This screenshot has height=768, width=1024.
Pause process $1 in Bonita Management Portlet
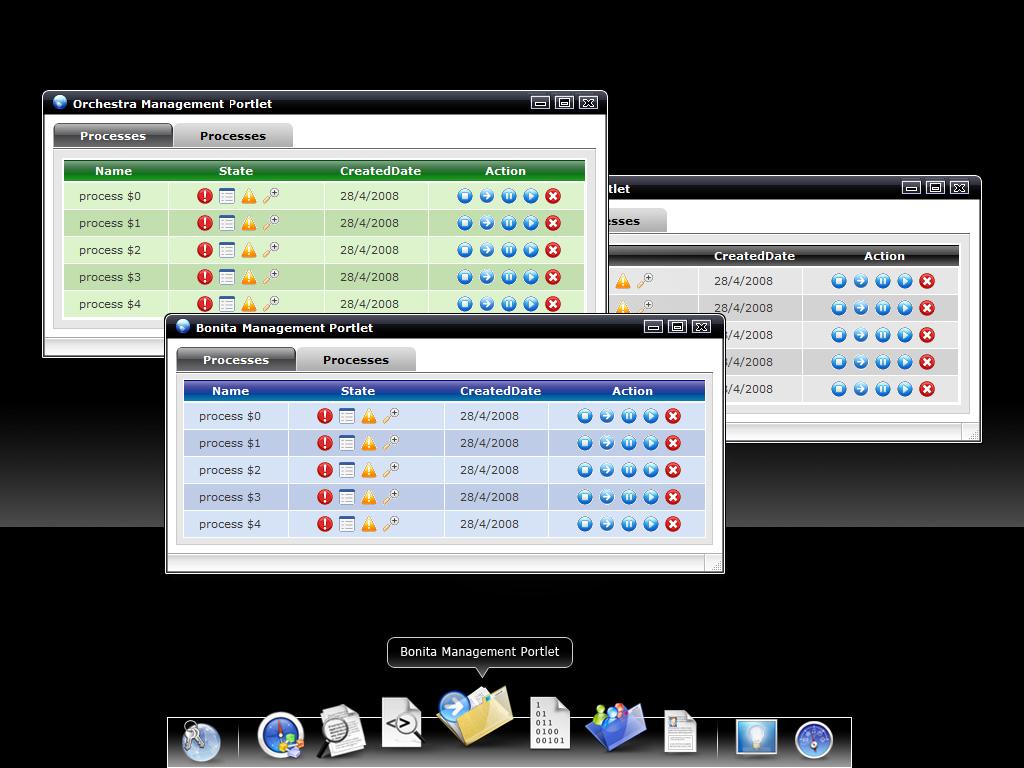click(x=629, y=443)
